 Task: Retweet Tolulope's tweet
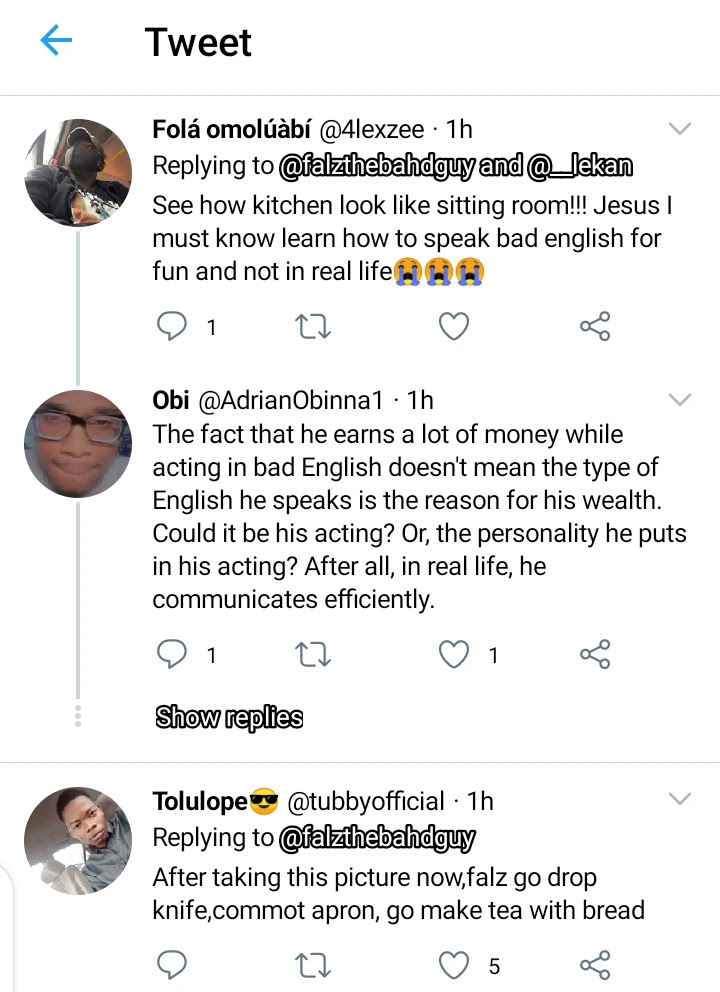pos(314,965)
